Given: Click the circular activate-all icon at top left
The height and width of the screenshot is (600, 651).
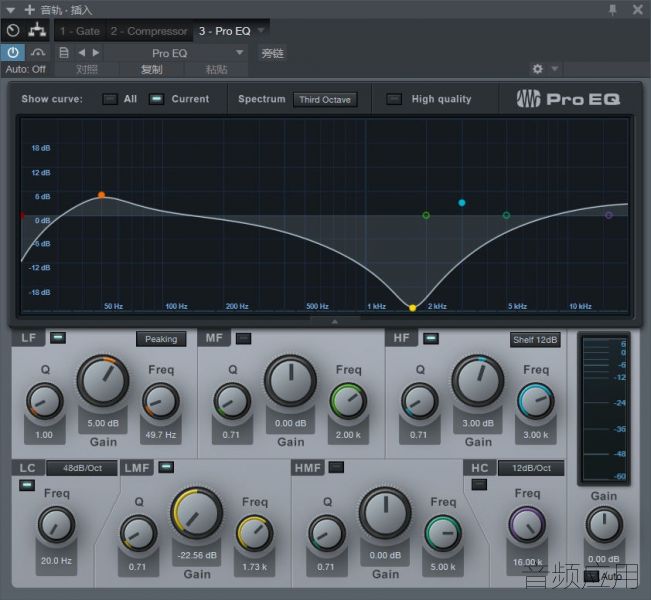Looking at the screenshot, I should pyautogui.click(x=13, y=30).
